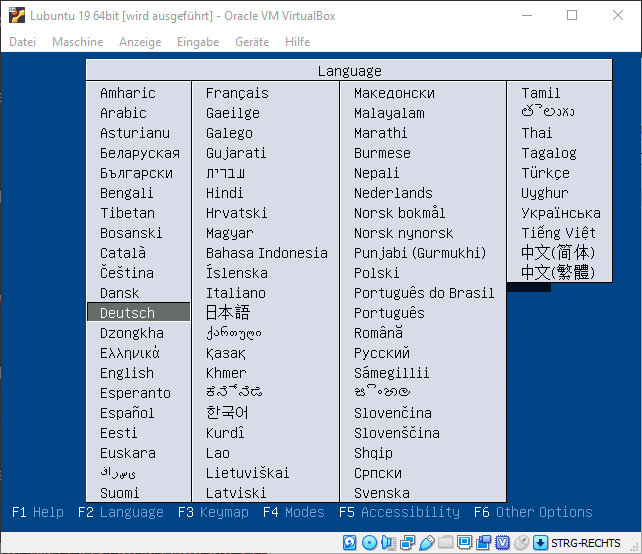Open the Anzeige menu
The height and width of the screenshot is (554, 642).
point(140,42)
